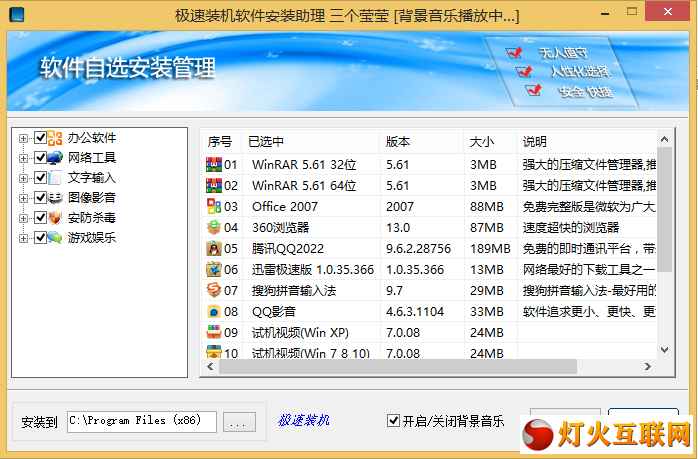Uncheck the 游戏娱乐 checkbox
This screenshot has height=459, width=698.
pos(40,238)
